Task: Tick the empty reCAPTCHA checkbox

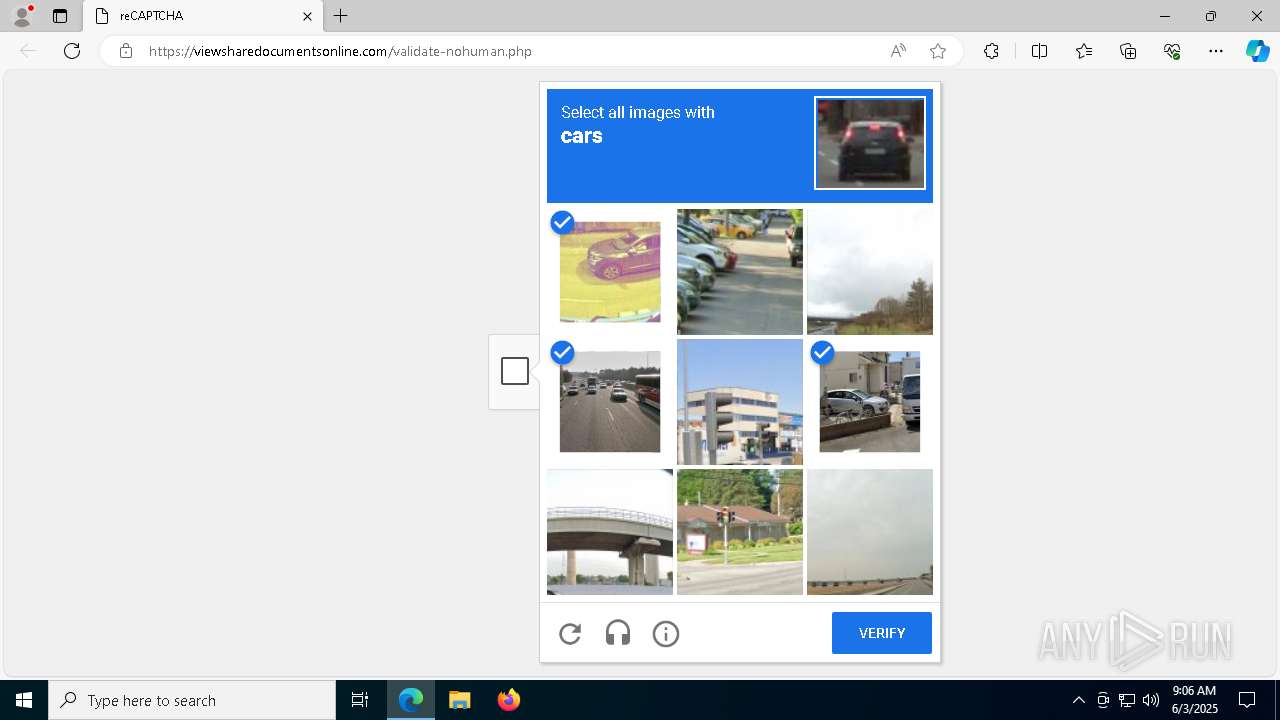Action: (x=515, y=371)
